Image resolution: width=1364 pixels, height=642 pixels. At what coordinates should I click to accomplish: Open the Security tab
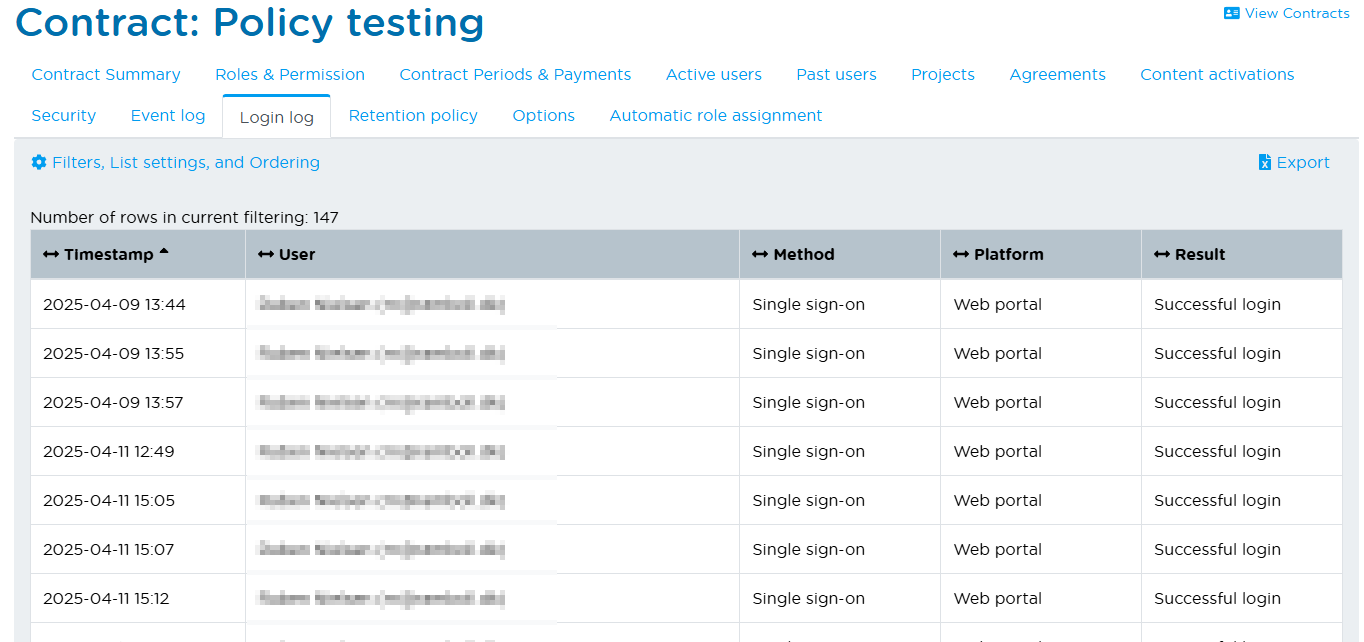[63, 115]
